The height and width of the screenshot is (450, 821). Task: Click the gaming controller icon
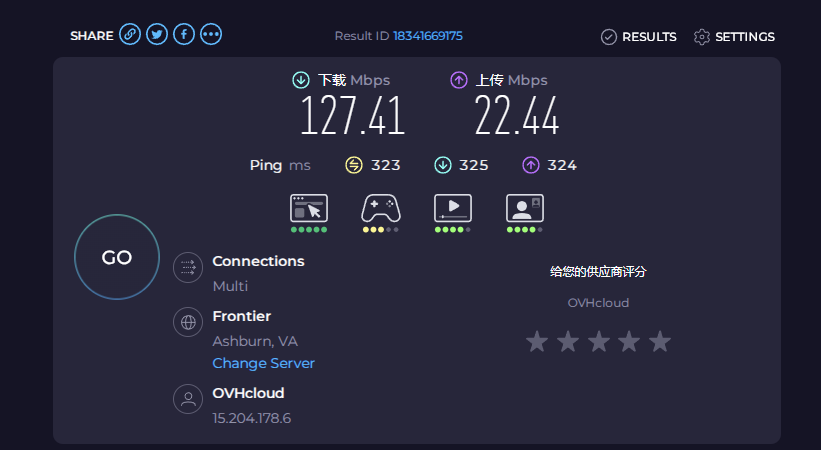click(380, 208)
